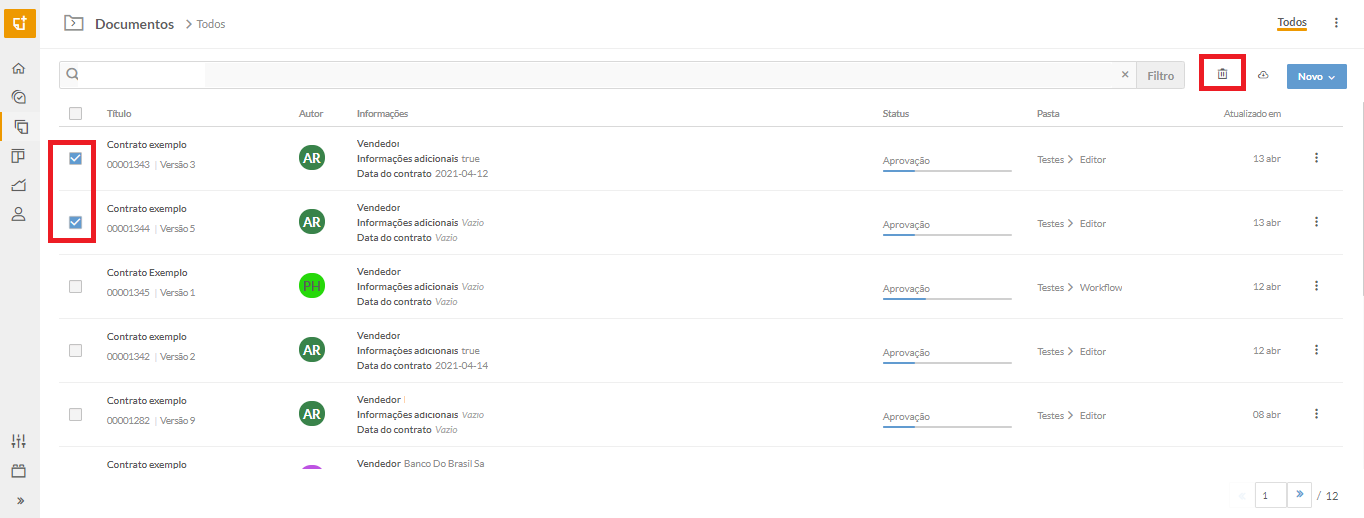Toggle the select-all header checkbox
This screenshot has width=1364, height=518.
point(75,114)
